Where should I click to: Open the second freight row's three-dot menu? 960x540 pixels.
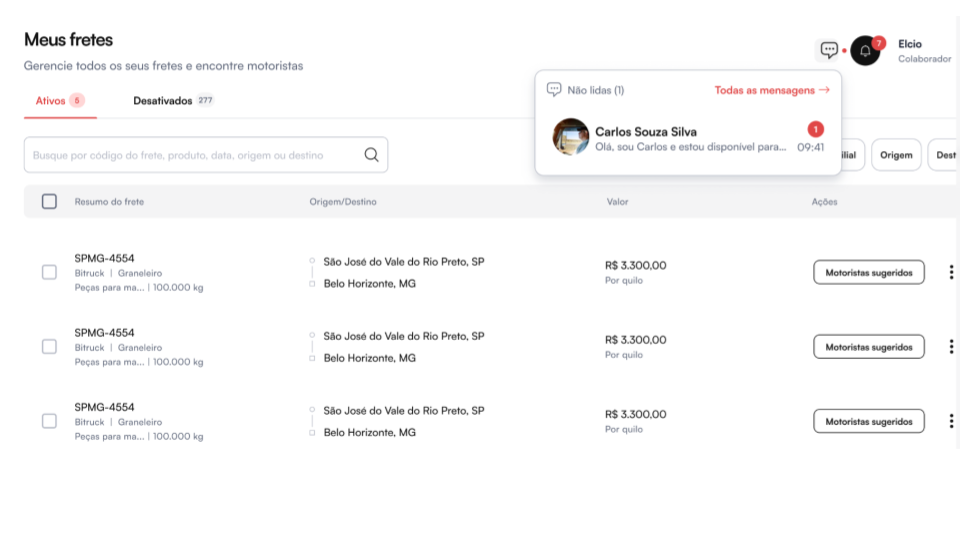click(x=950, y=347)
